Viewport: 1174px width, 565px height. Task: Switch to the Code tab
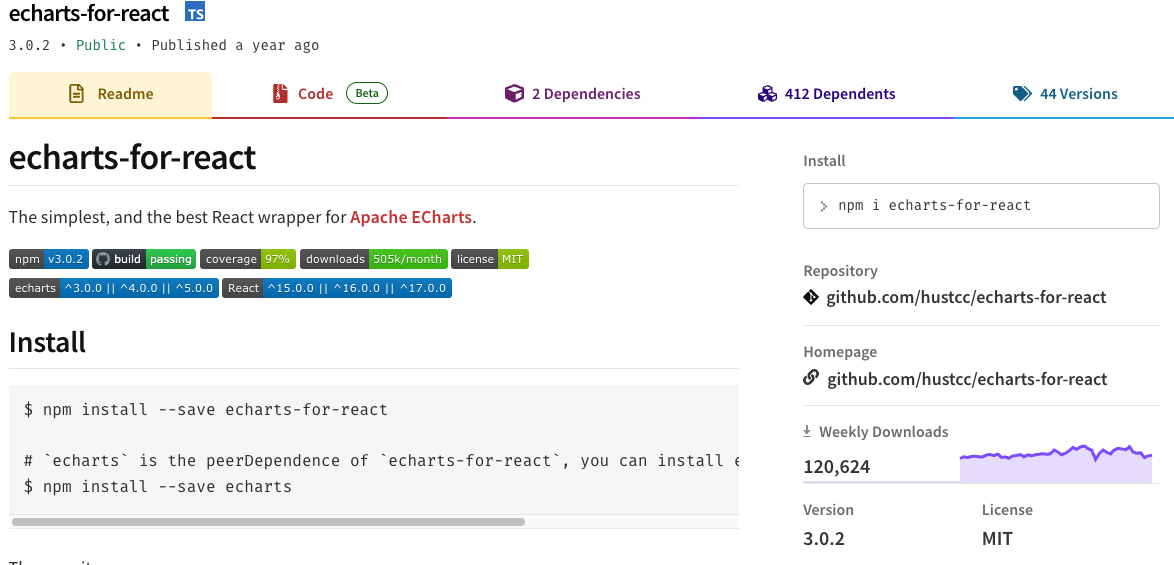329,94
